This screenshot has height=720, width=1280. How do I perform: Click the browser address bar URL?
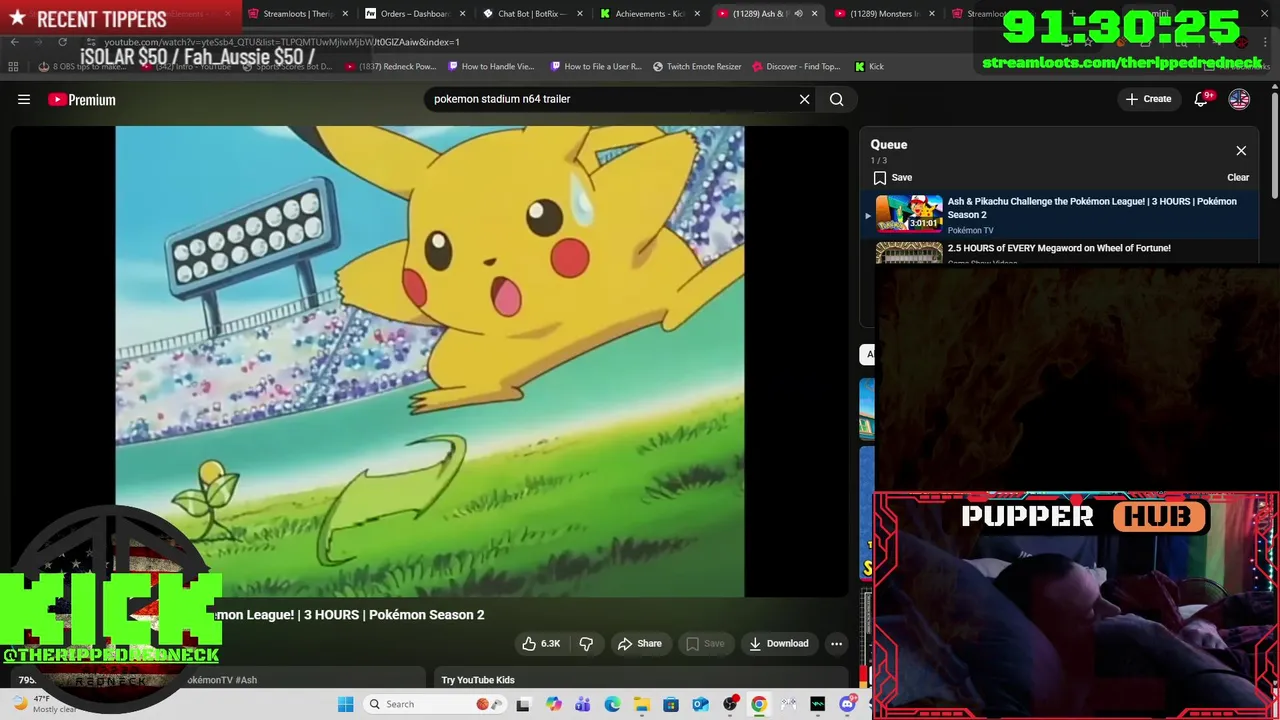(282, 42)
